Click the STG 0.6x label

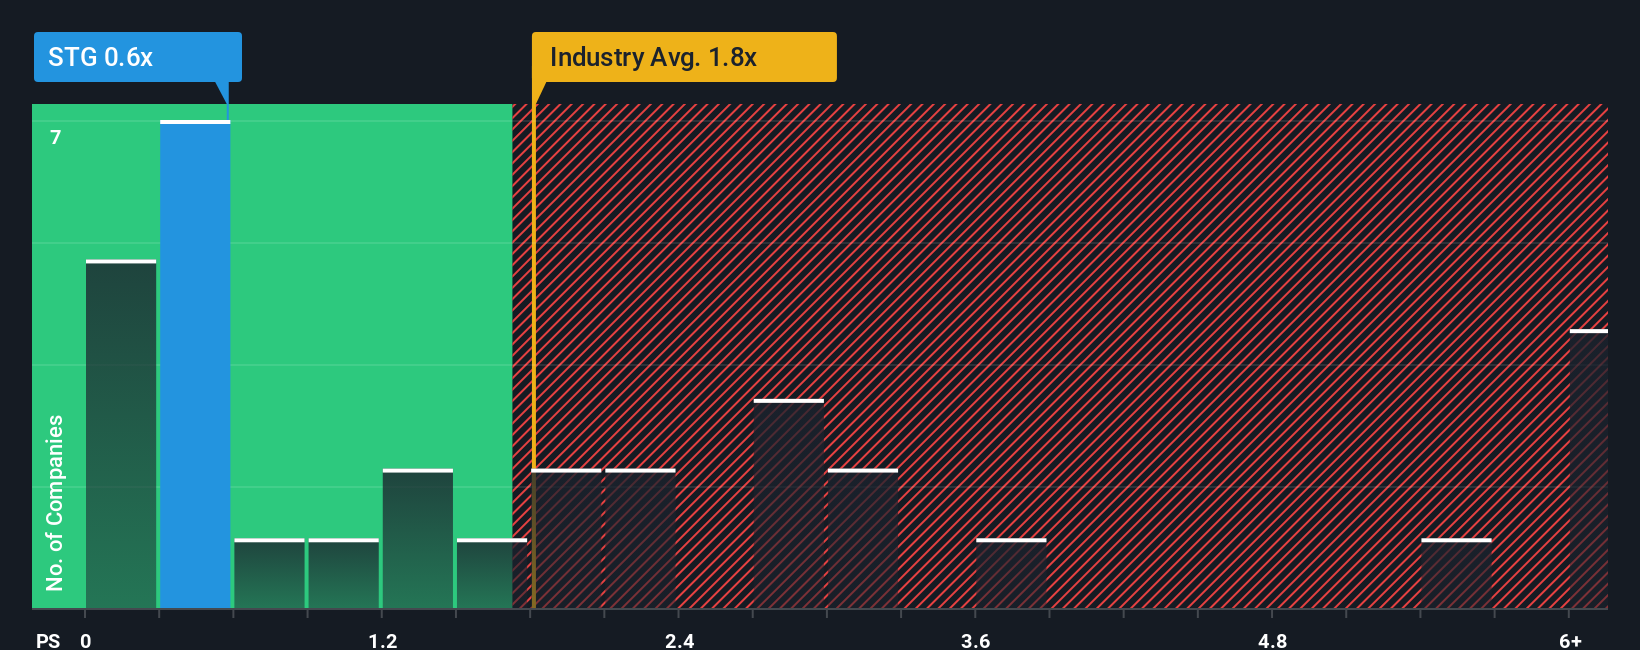pyautogui.click(x=138, y=57)
